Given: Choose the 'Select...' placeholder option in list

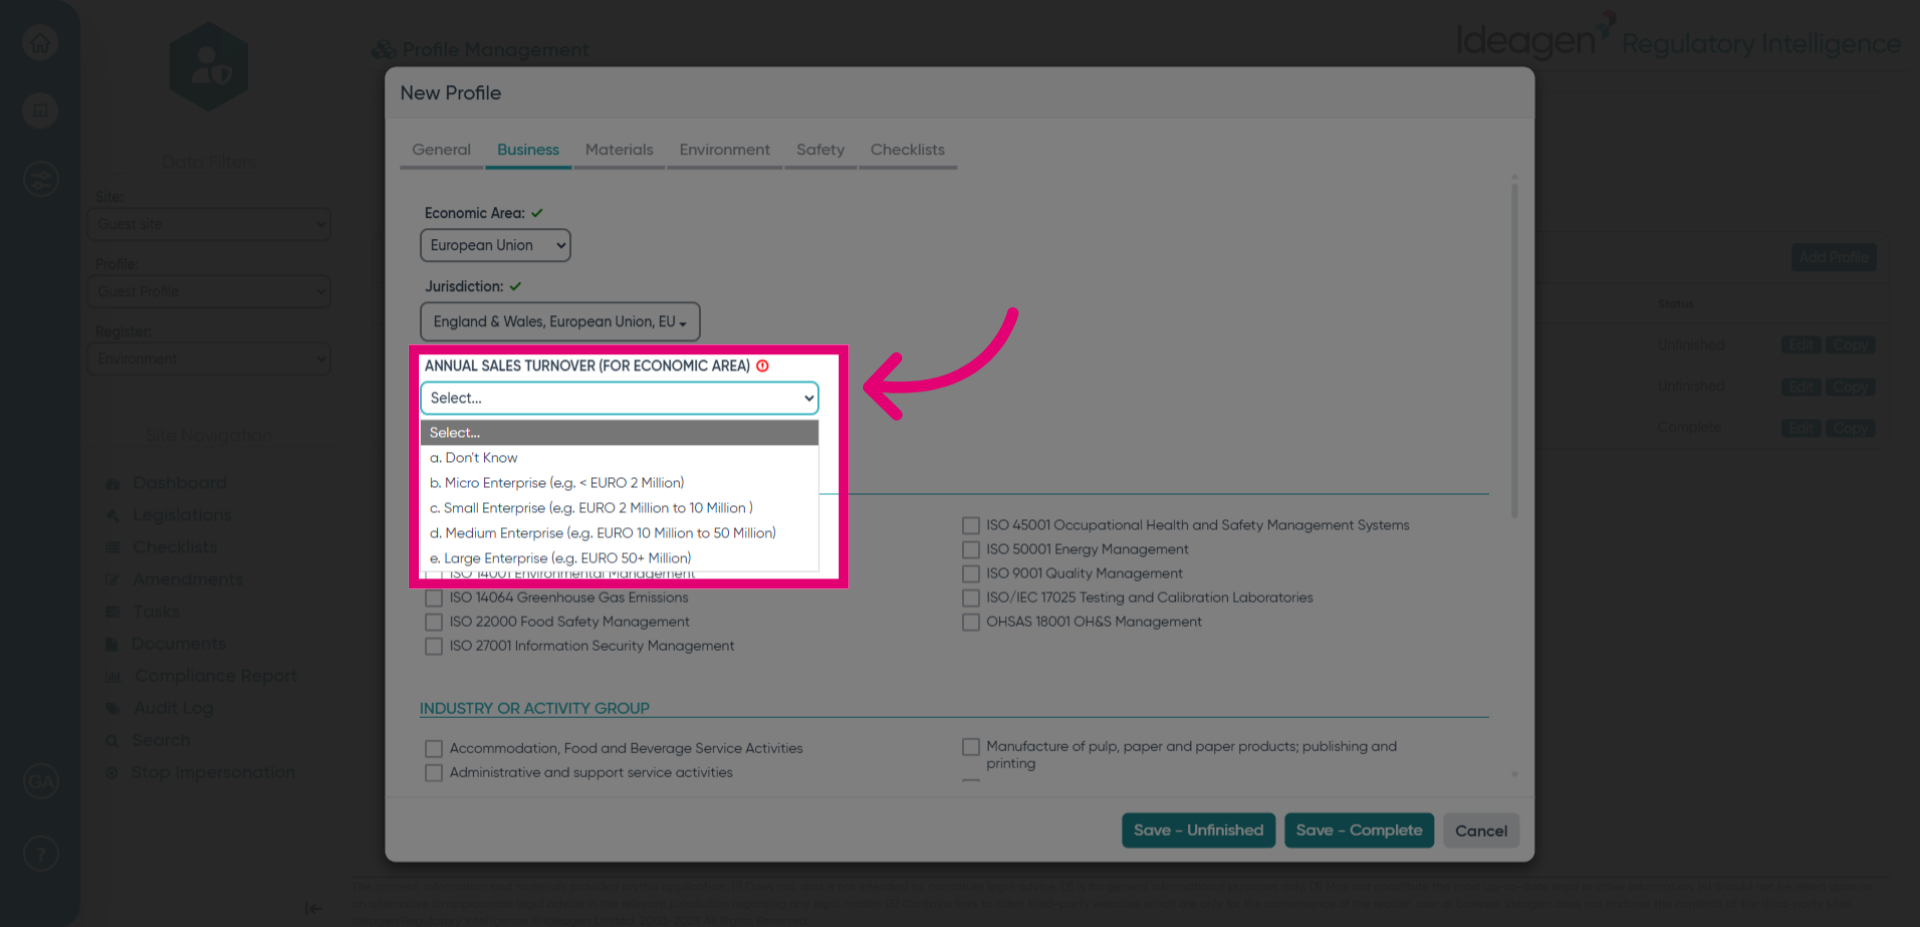Looking at the screenshot, I should 620,432.
